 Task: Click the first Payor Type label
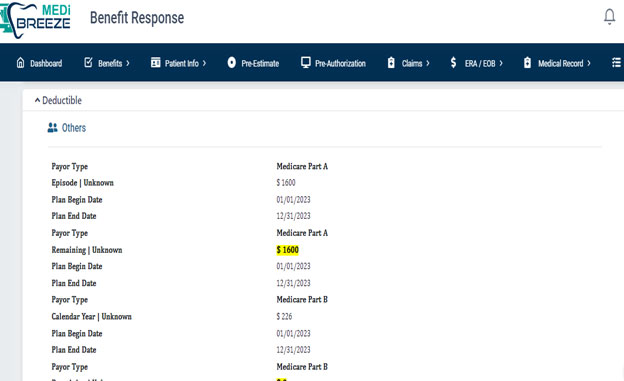[x=70, y=166]
